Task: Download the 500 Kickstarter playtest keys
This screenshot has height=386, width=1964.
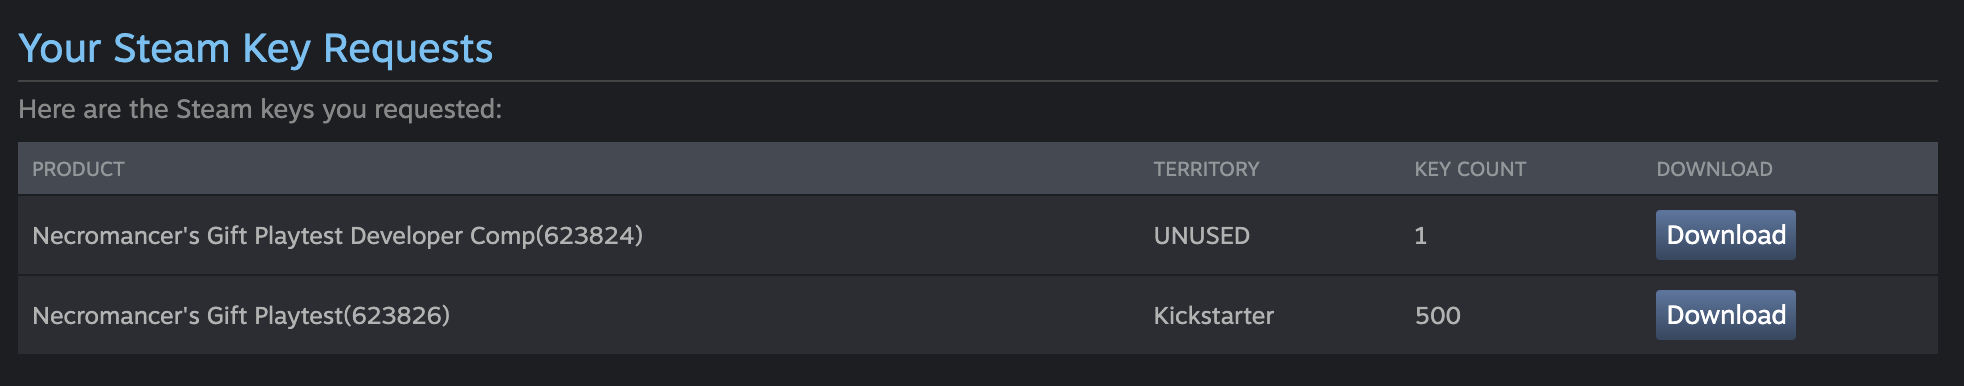Action: tap(1725, 315)
